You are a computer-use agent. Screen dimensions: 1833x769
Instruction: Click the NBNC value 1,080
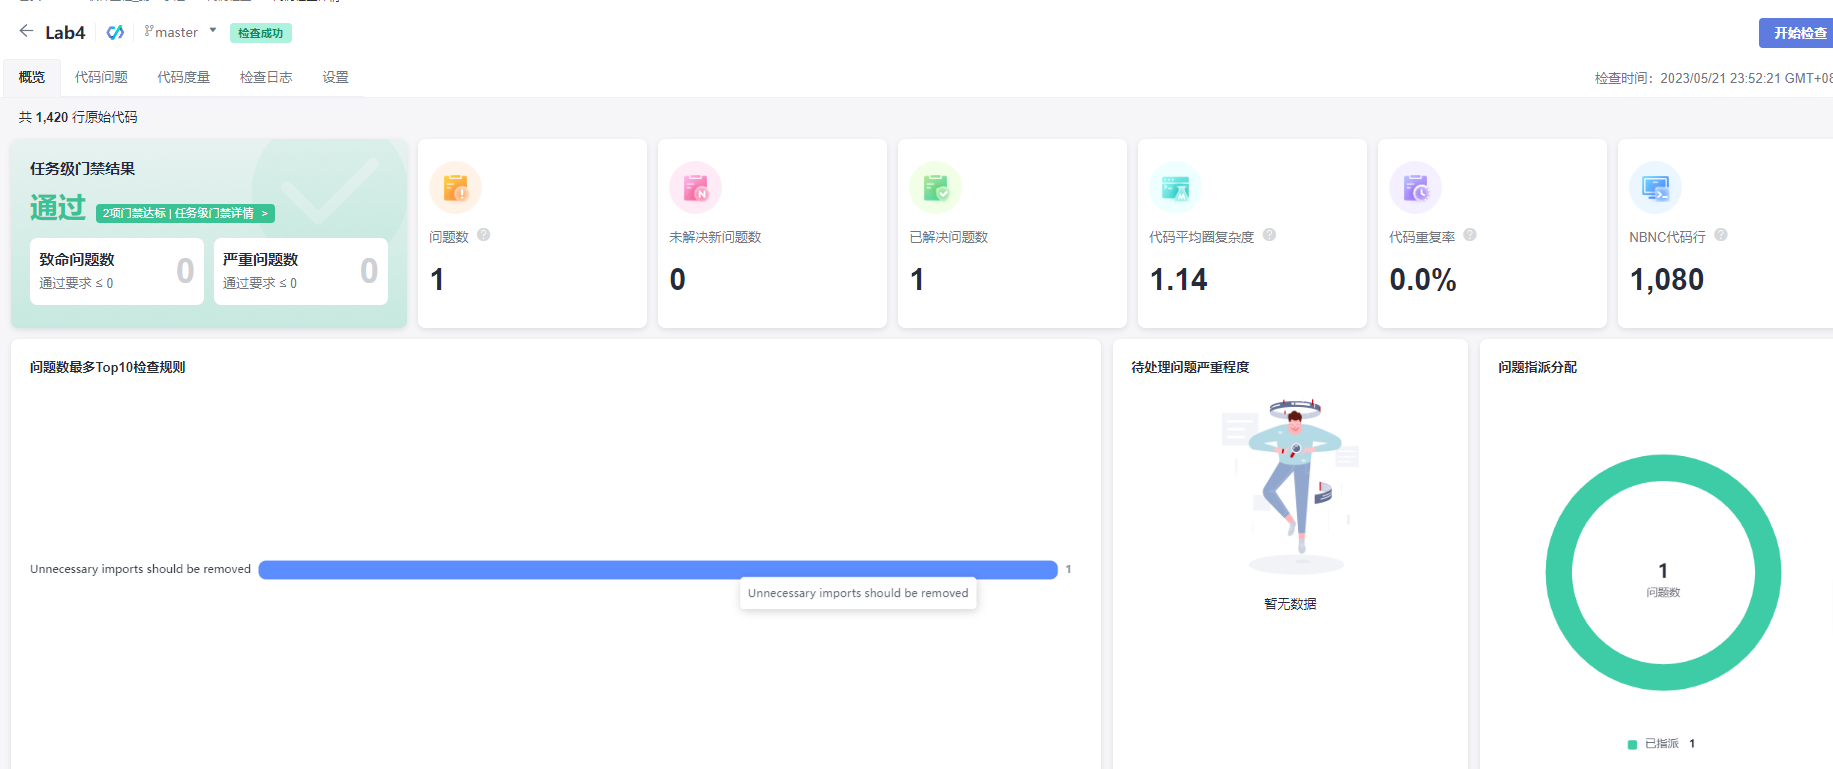(1667, 280)
